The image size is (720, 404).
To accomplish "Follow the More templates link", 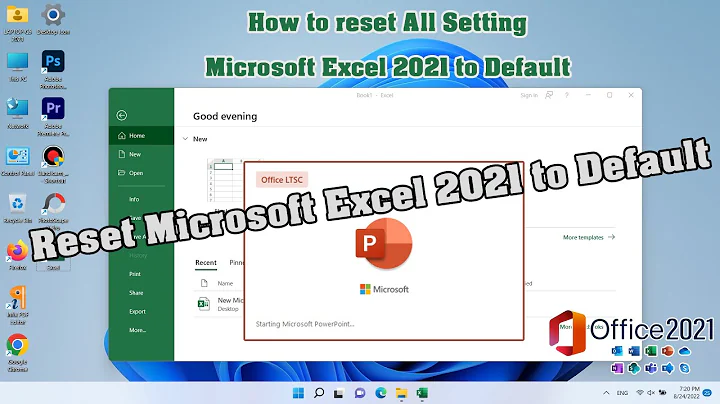I will tap(589, 237).
